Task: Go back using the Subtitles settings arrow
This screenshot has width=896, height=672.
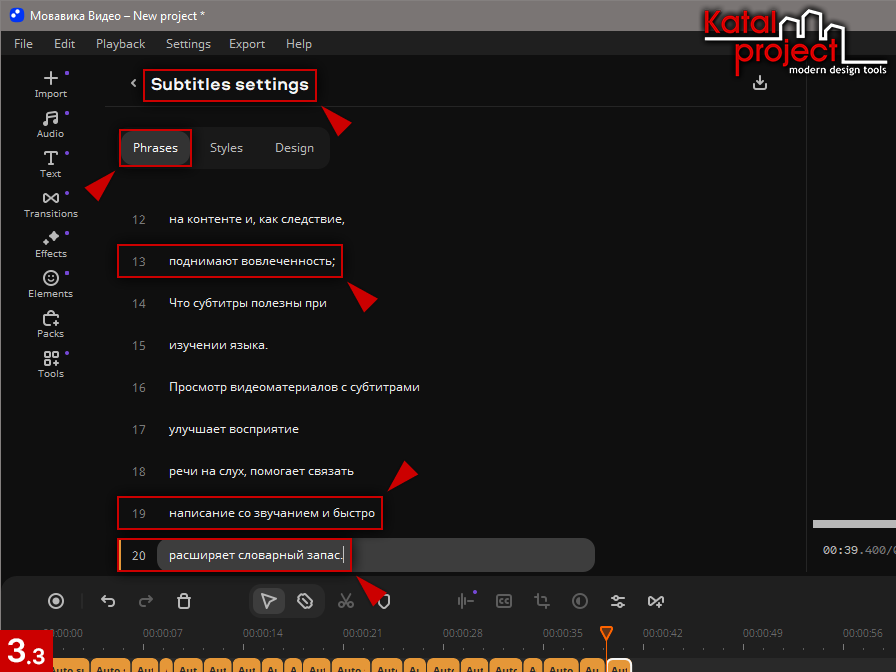Action: 133,84
